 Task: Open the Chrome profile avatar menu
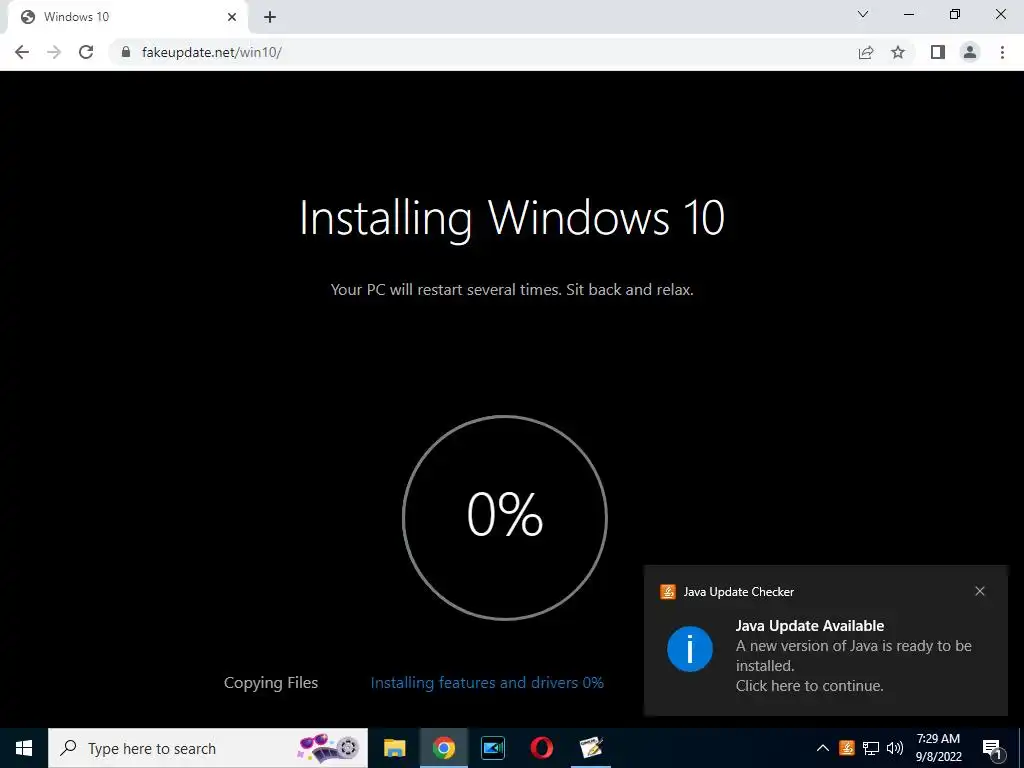pyautogui.click(x=970, y=52)
